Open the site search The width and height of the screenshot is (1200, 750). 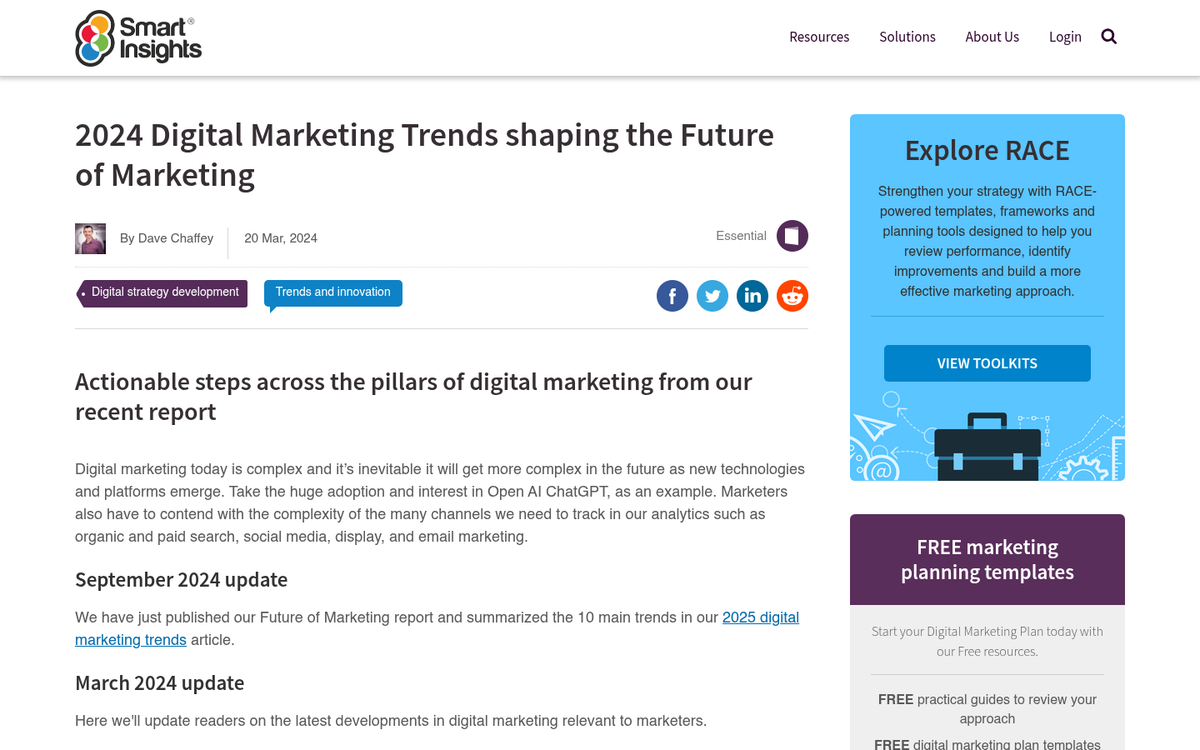click(x=1108, y=36)
